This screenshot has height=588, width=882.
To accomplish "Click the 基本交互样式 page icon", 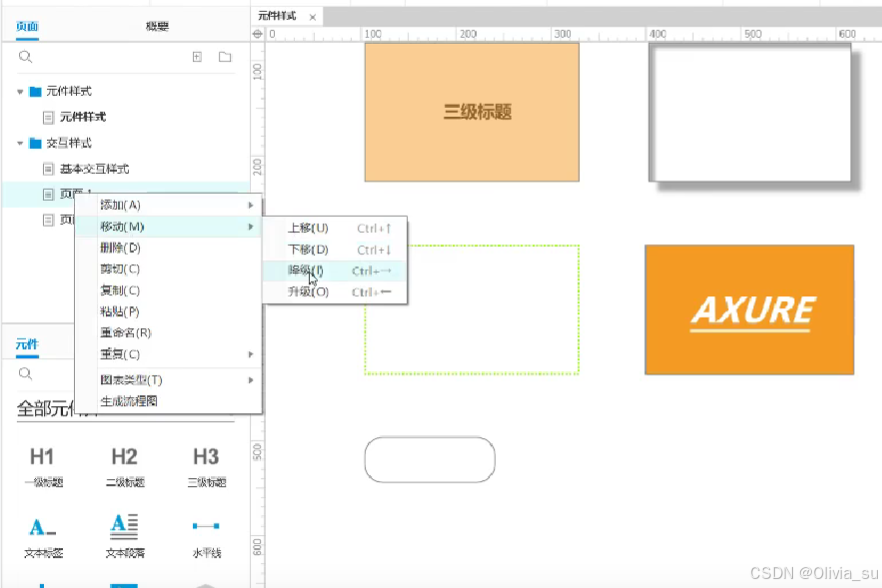I will click(x=48, y=169).
